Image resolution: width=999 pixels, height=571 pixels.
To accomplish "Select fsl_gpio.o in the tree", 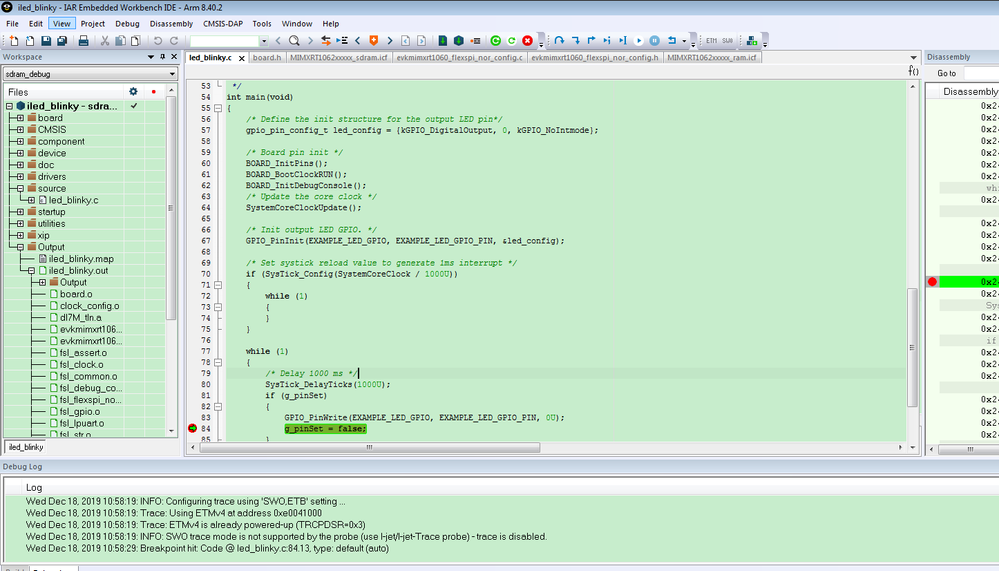I will [80, 412].
